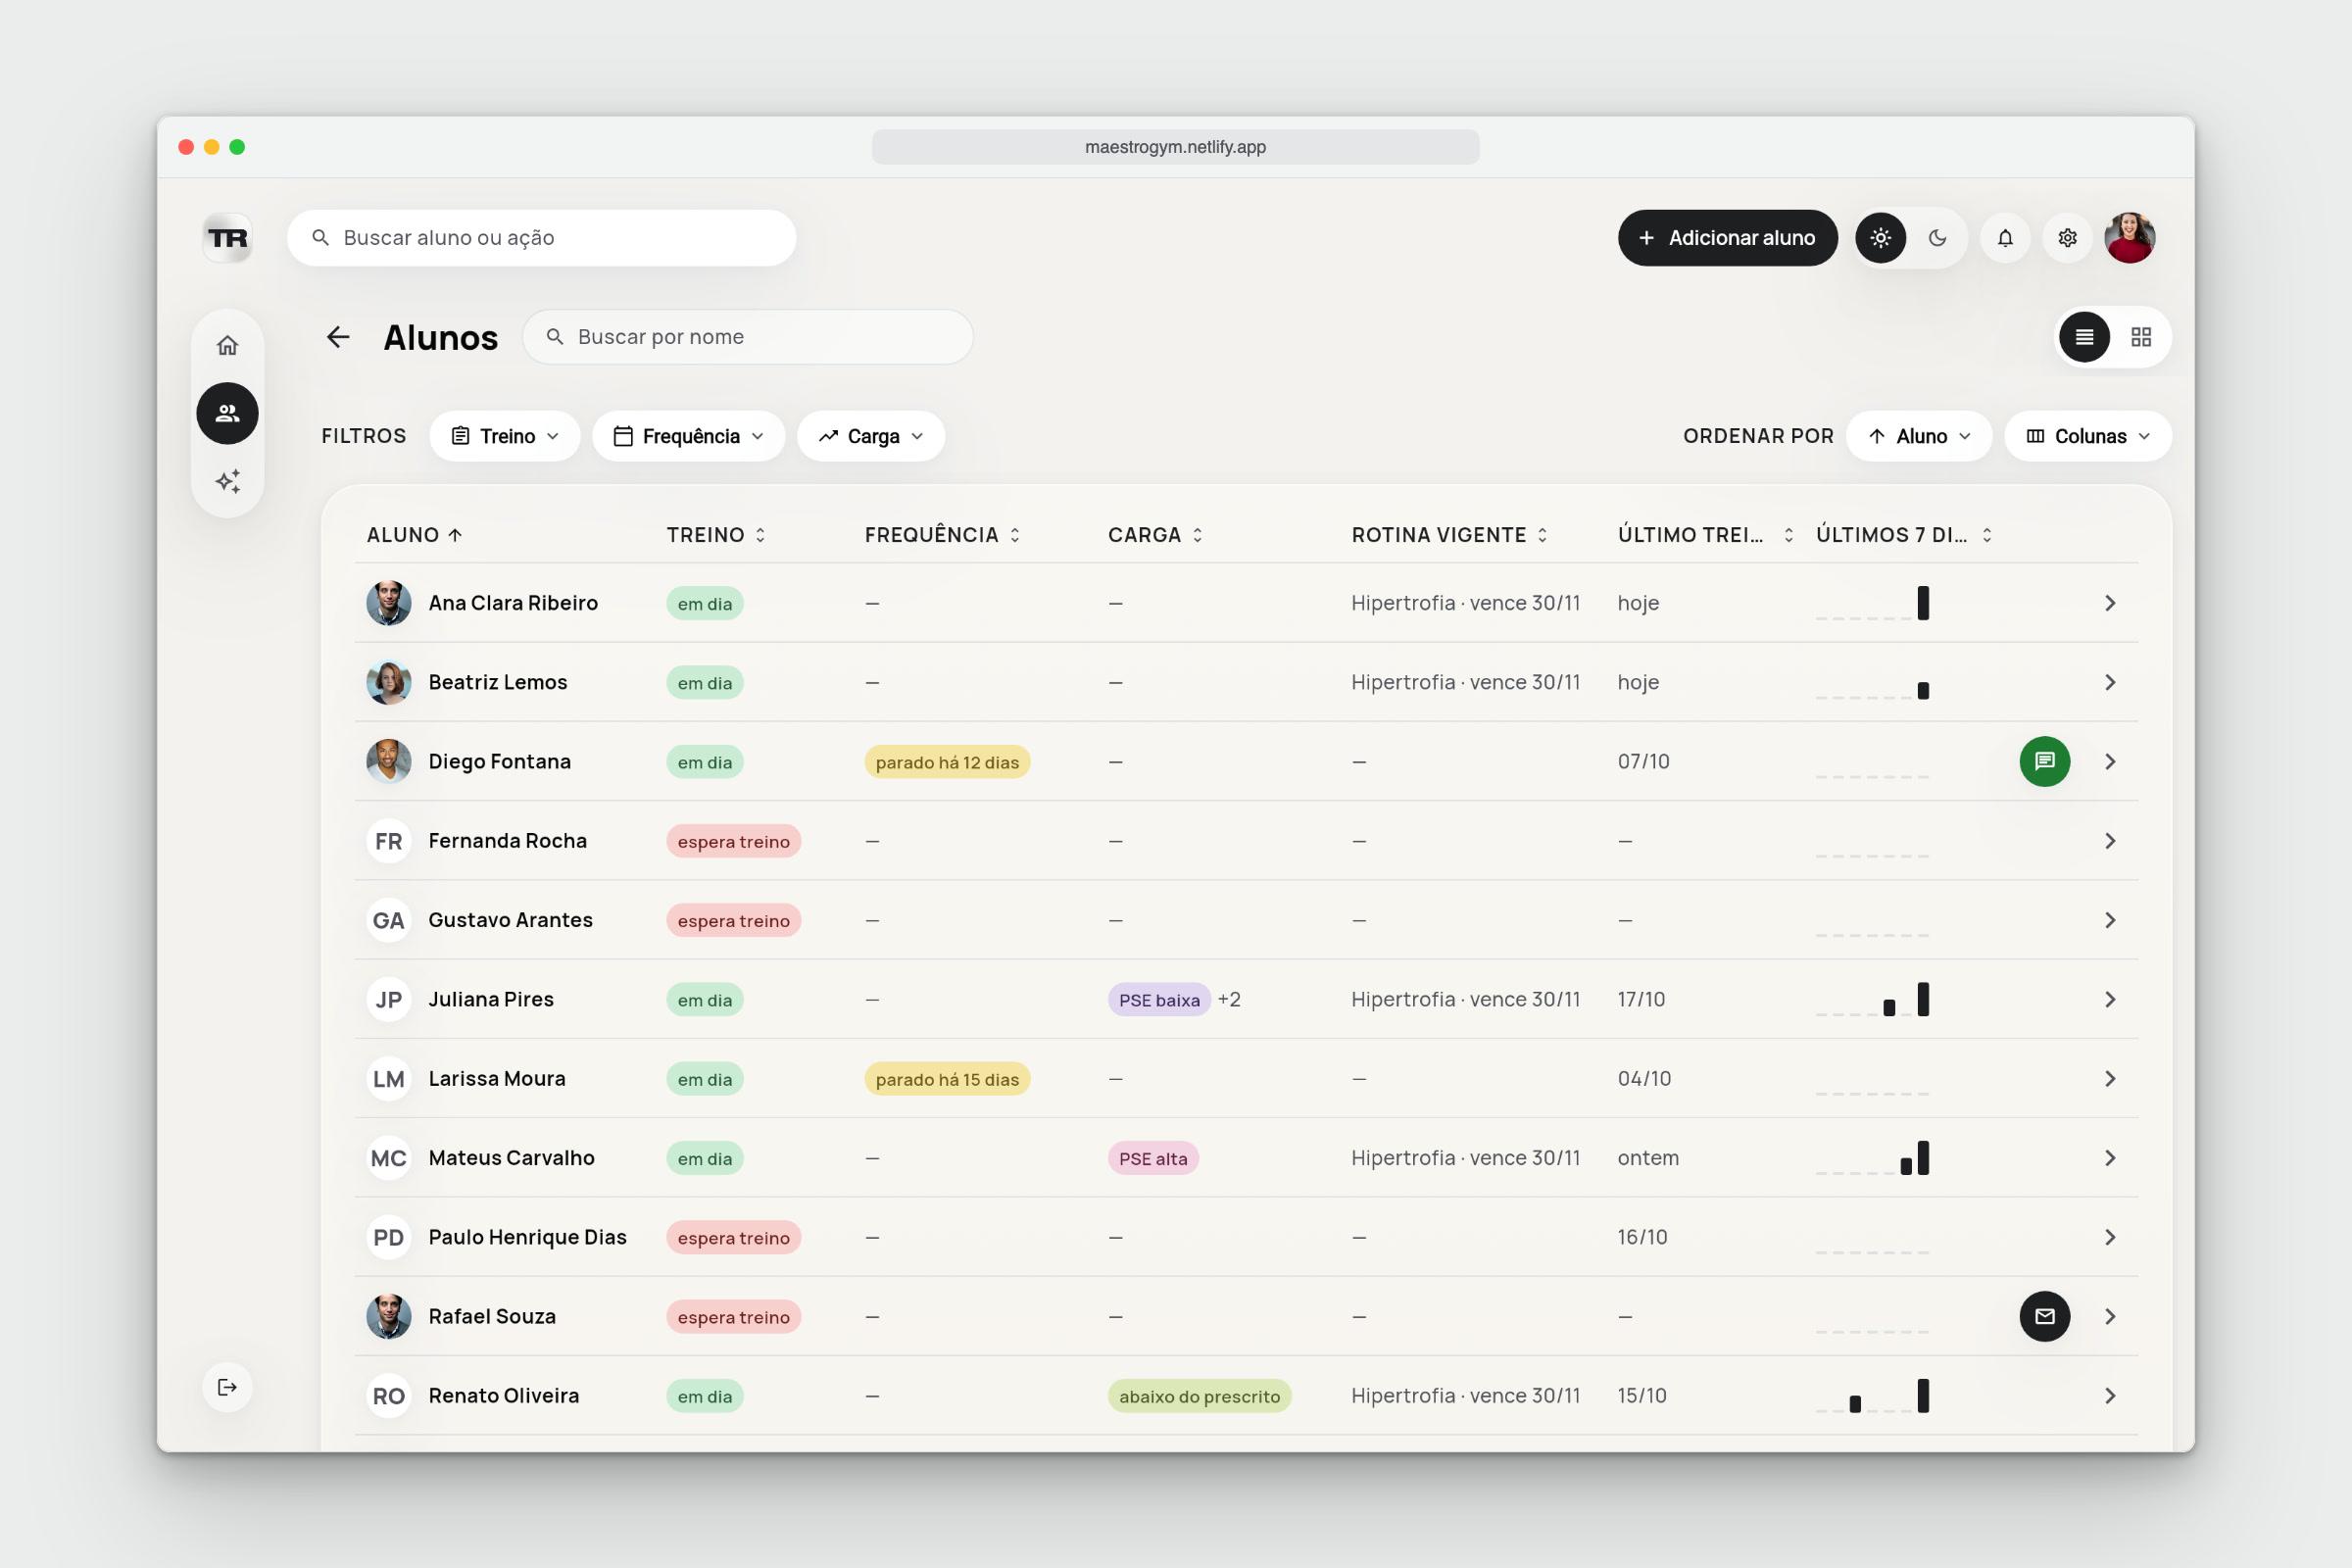Open the settings gear icon

[x=2067, y=238]
